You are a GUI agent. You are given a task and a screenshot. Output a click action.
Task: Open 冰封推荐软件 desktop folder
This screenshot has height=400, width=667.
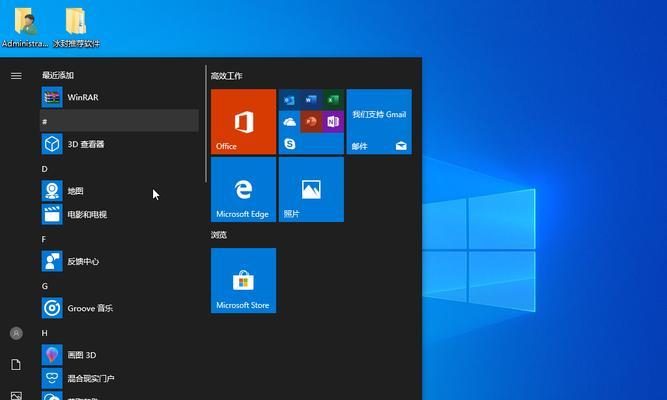pos(77,26)
